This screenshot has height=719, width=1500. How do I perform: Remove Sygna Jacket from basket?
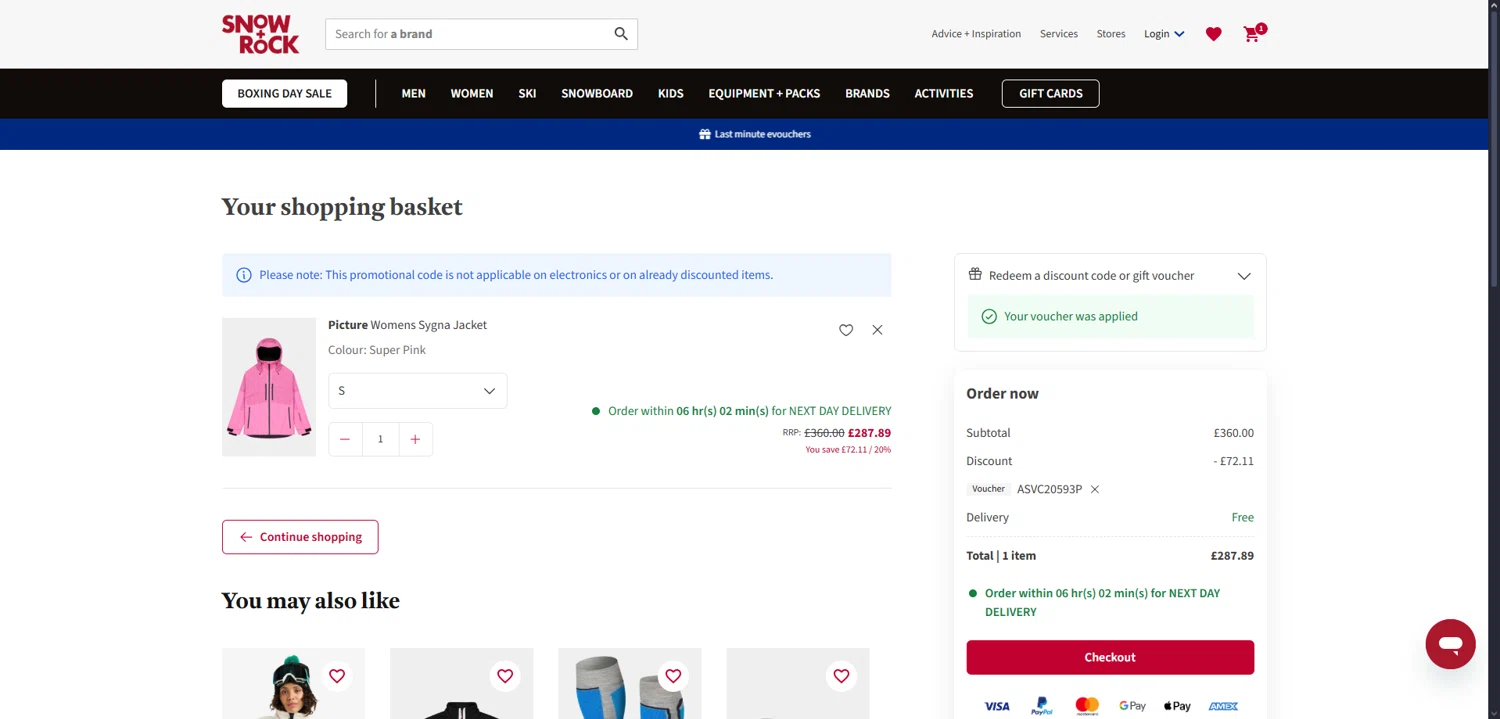[x=877, y=330]
